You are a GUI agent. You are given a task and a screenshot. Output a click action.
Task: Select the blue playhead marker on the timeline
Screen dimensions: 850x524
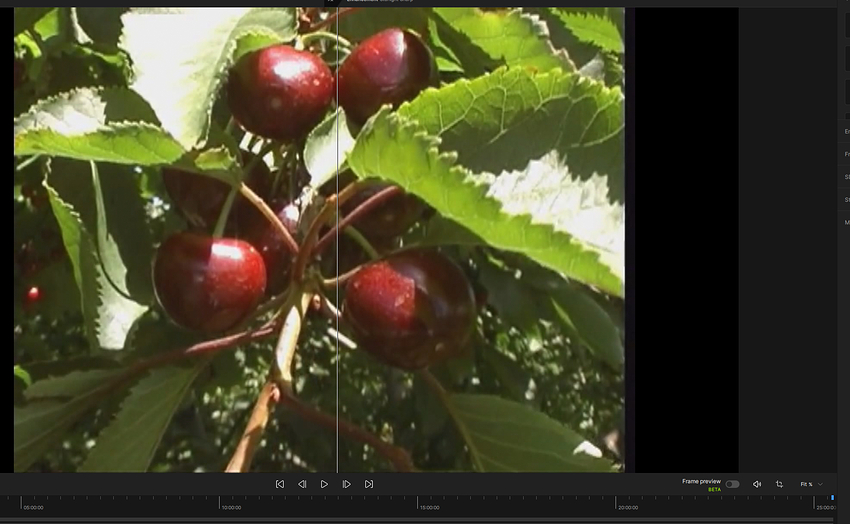[x=832, y=497]
